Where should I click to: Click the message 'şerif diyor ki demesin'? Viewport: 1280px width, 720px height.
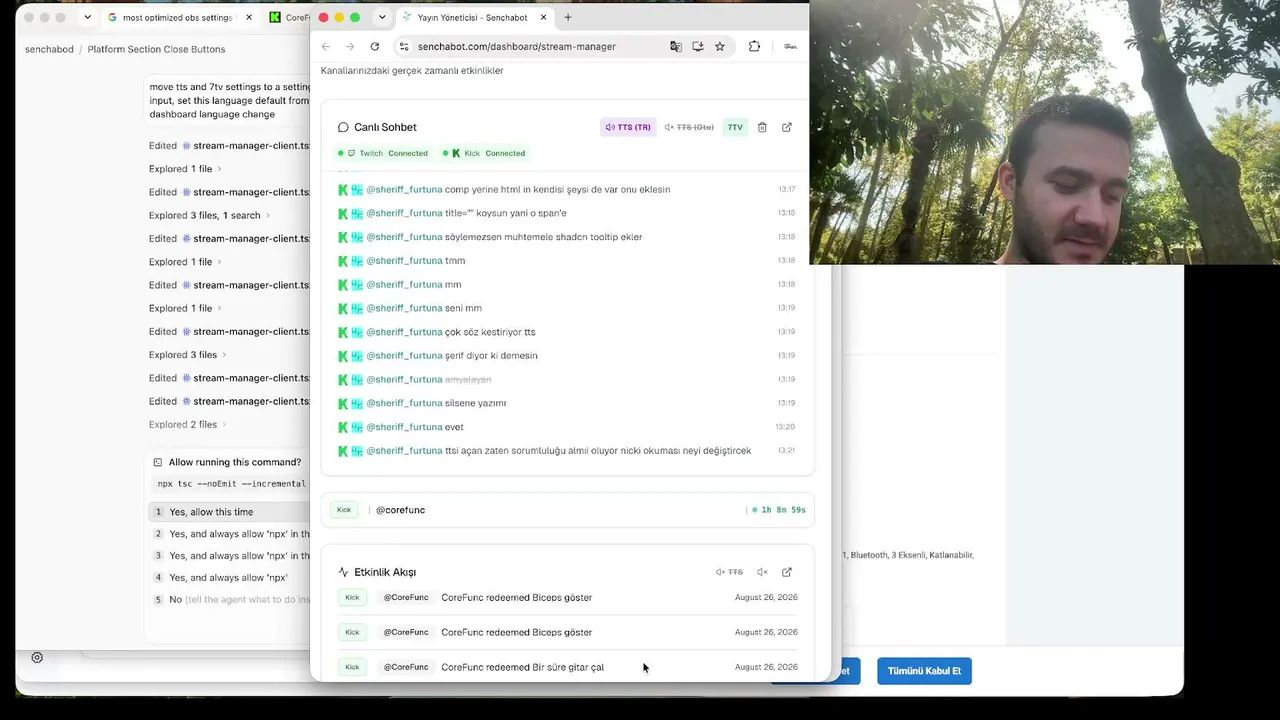[x=491, y=356]
